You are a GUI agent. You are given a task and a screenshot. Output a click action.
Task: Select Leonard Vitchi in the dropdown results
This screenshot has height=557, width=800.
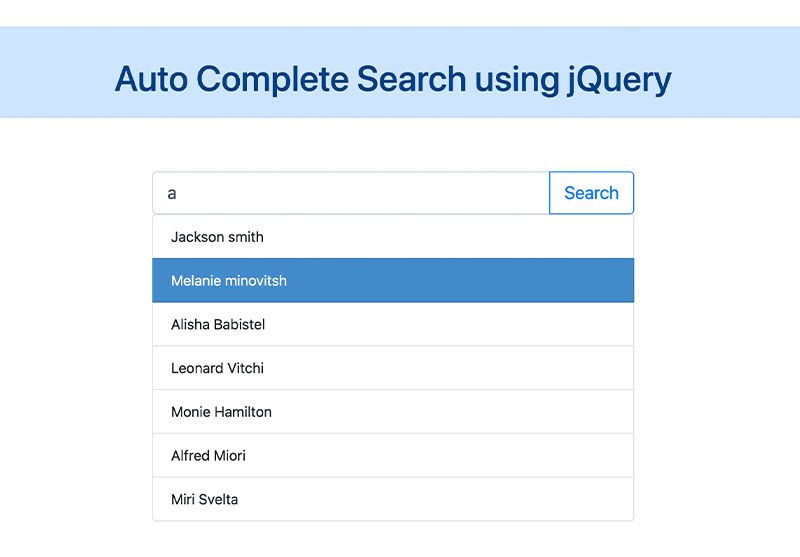[x=393, y=368]
